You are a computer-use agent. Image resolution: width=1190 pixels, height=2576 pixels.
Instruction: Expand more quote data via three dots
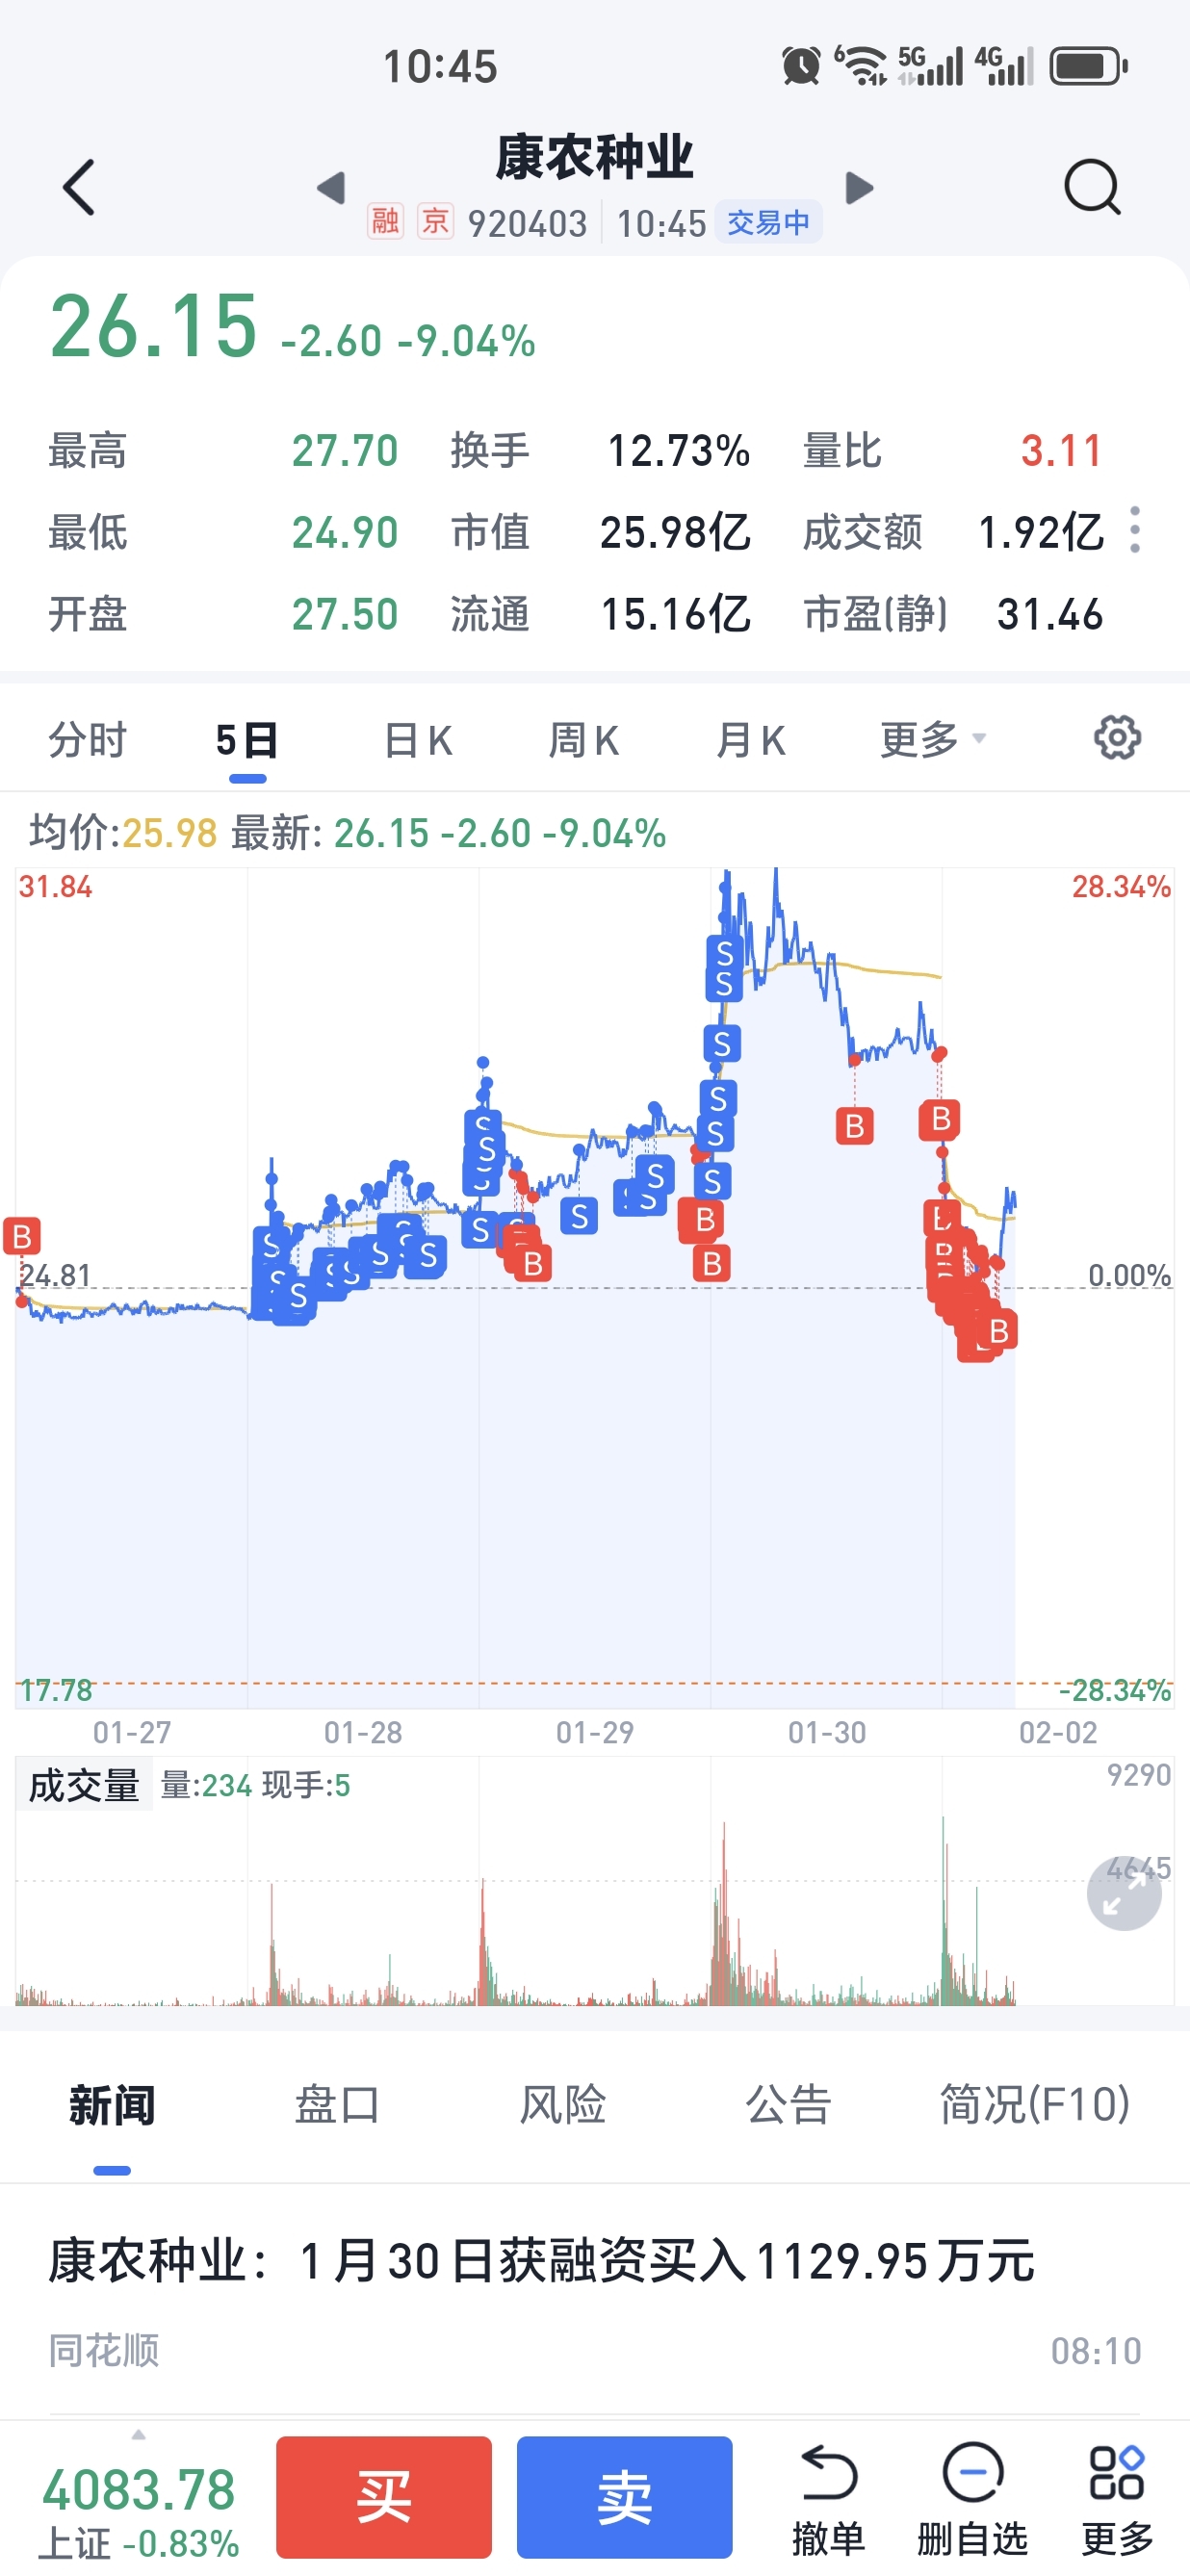pos(1134,530)
